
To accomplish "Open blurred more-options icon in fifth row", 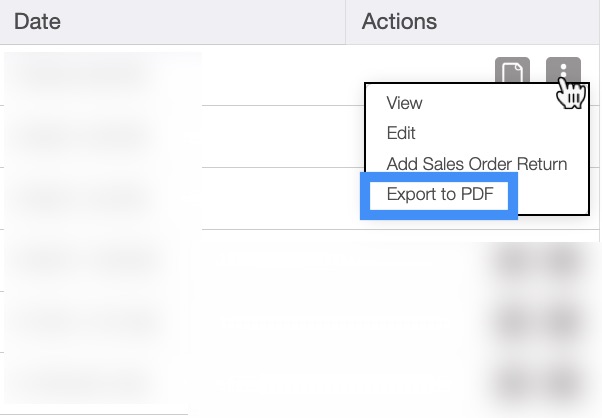I will [x=565, y=322].
